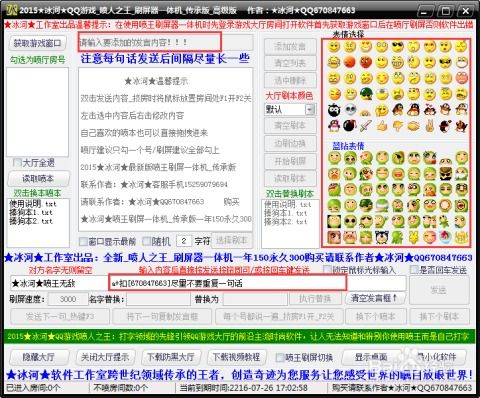Select the handshake emoticon
The width and height of the screenshot is (480, 398).
click(x=414, y=125)
